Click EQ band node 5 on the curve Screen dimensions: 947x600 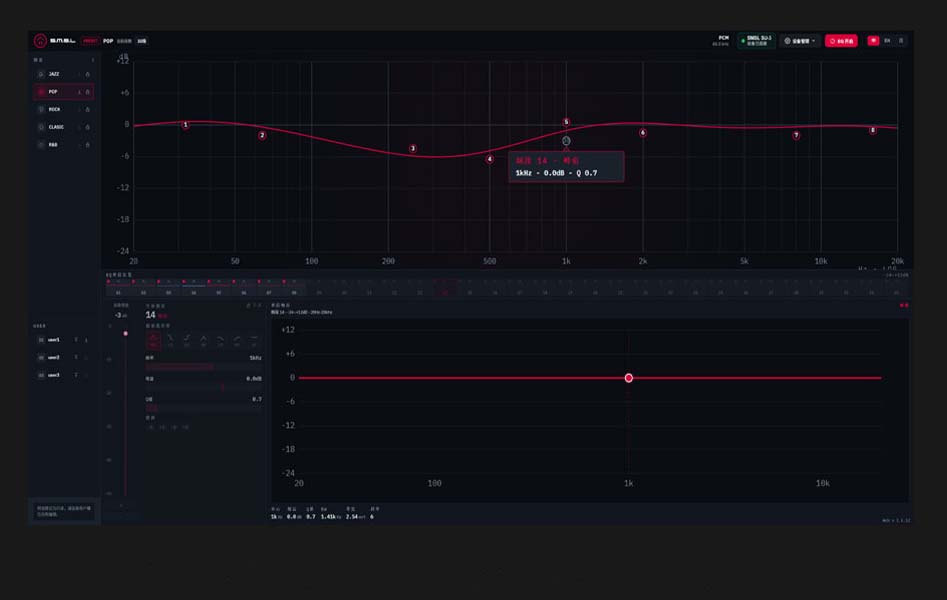566,122
